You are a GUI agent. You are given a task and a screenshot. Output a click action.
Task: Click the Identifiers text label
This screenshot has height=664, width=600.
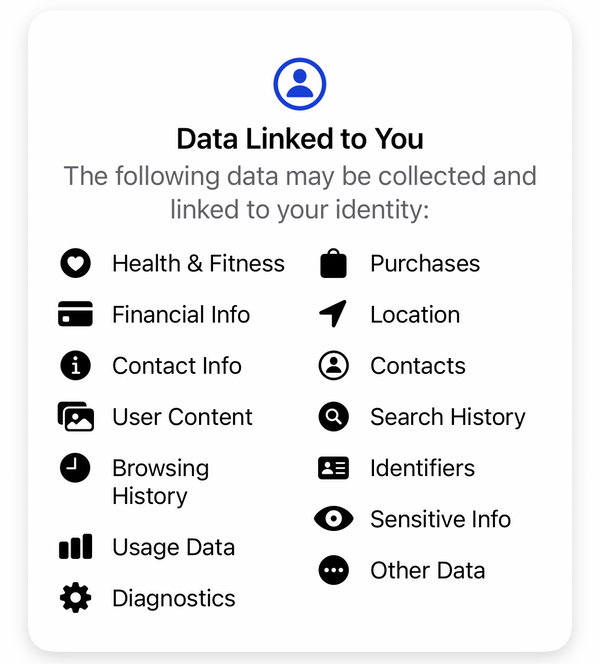[423, 468]
